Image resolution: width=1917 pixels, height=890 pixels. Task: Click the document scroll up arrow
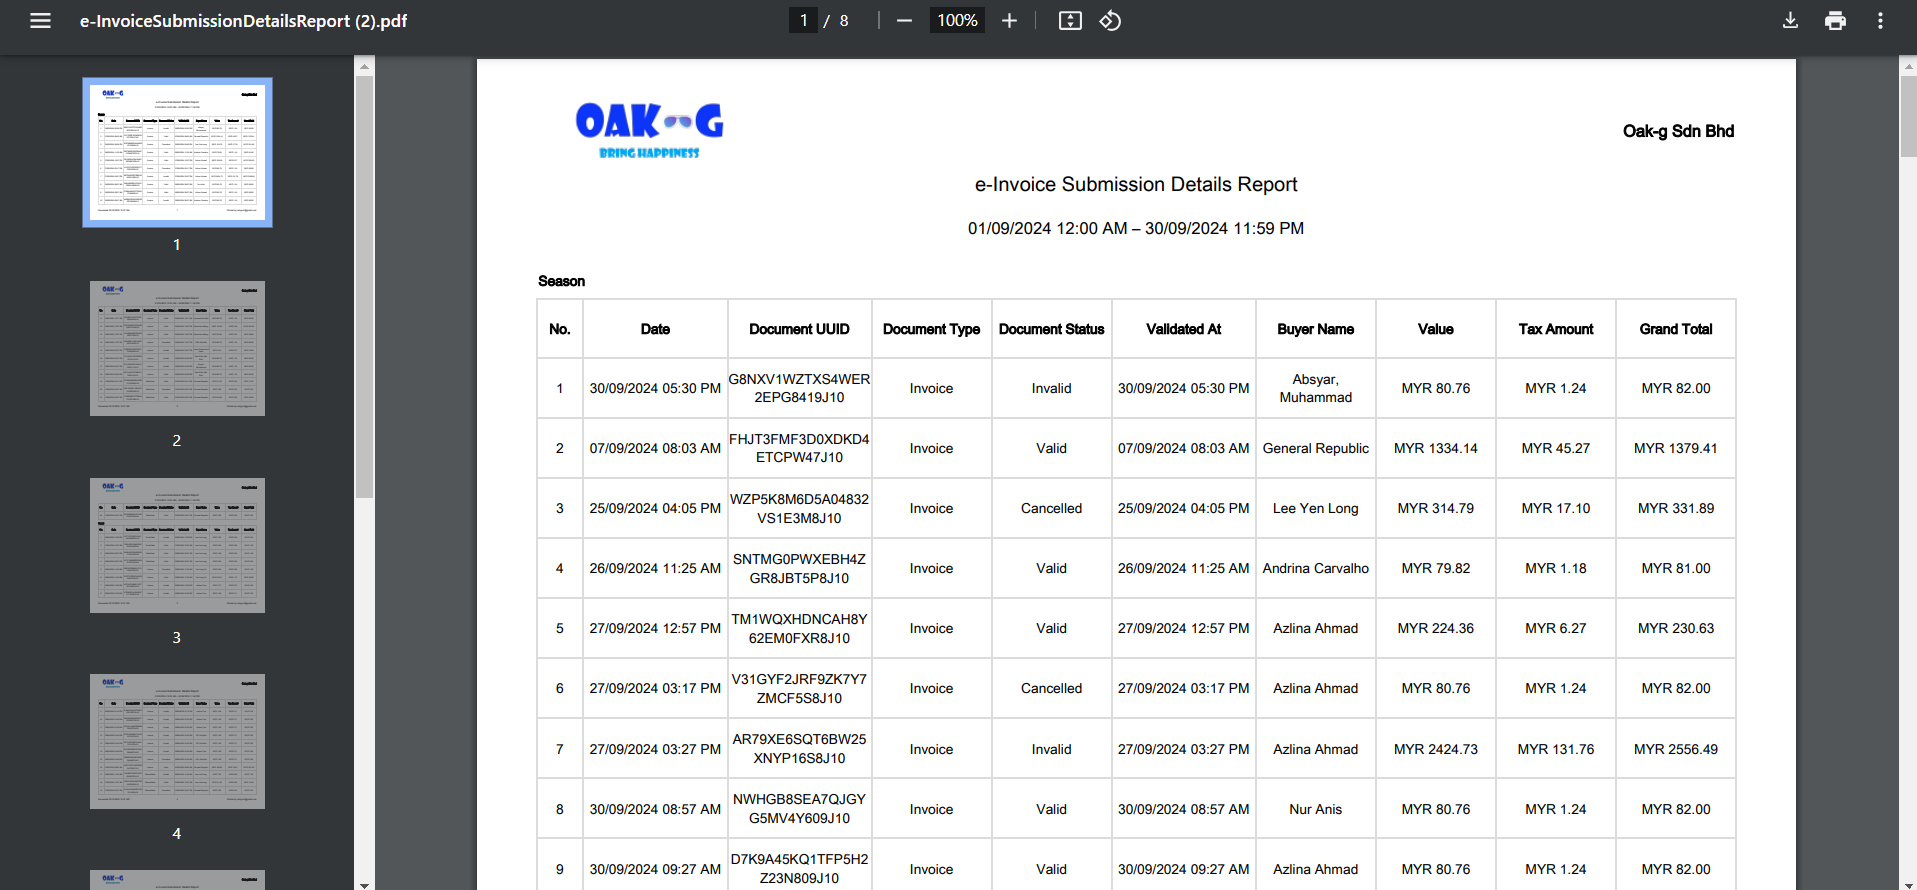pos(1908,66)
